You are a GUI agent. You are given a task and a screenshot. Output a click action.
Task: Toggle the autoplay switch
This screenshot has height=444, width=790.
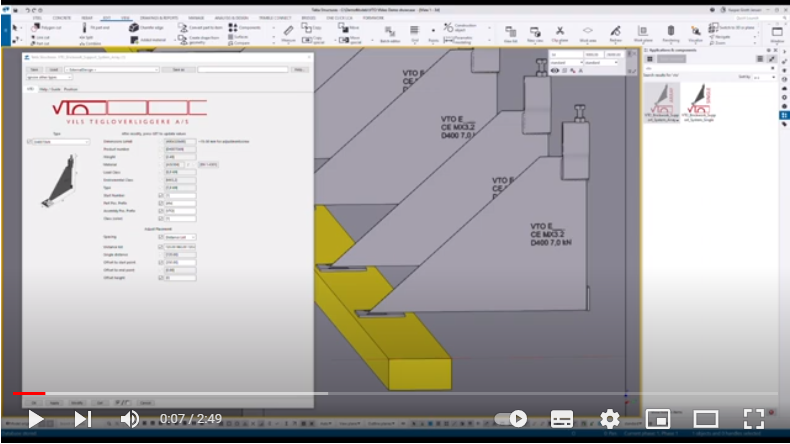(511, 419)
